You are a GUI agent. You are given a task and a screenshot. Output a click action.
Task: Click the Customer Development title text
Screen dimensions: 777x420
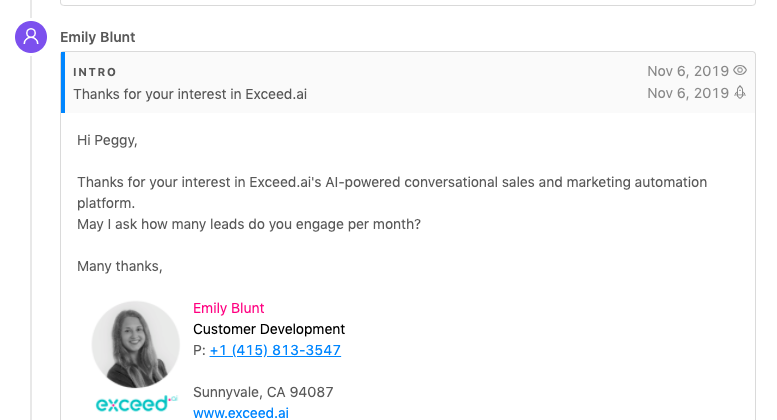[268, 329]
